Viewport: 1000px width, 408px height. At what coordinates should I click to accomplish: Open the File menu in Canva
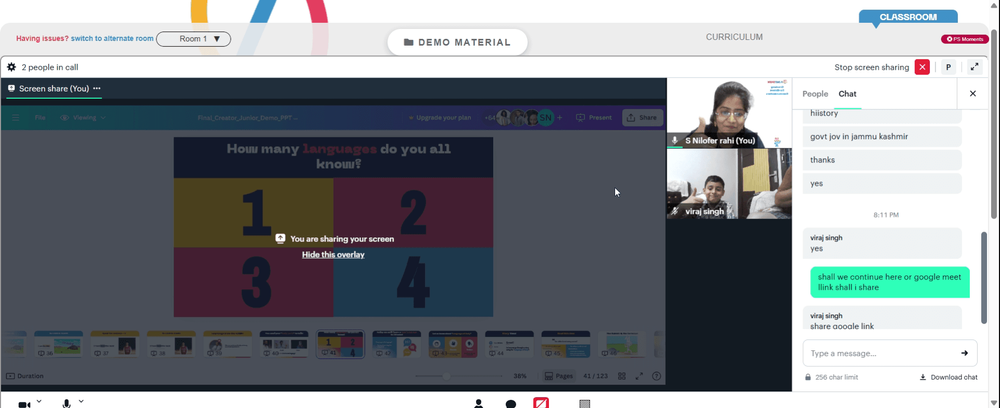click(40, 118)
